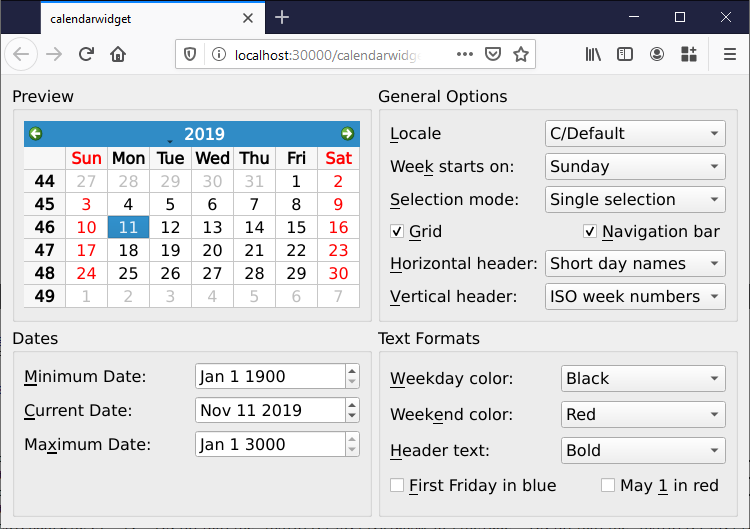This screenshot has width=750, height=529.
Task: Click the Minimum Date field
Action: 268,377
